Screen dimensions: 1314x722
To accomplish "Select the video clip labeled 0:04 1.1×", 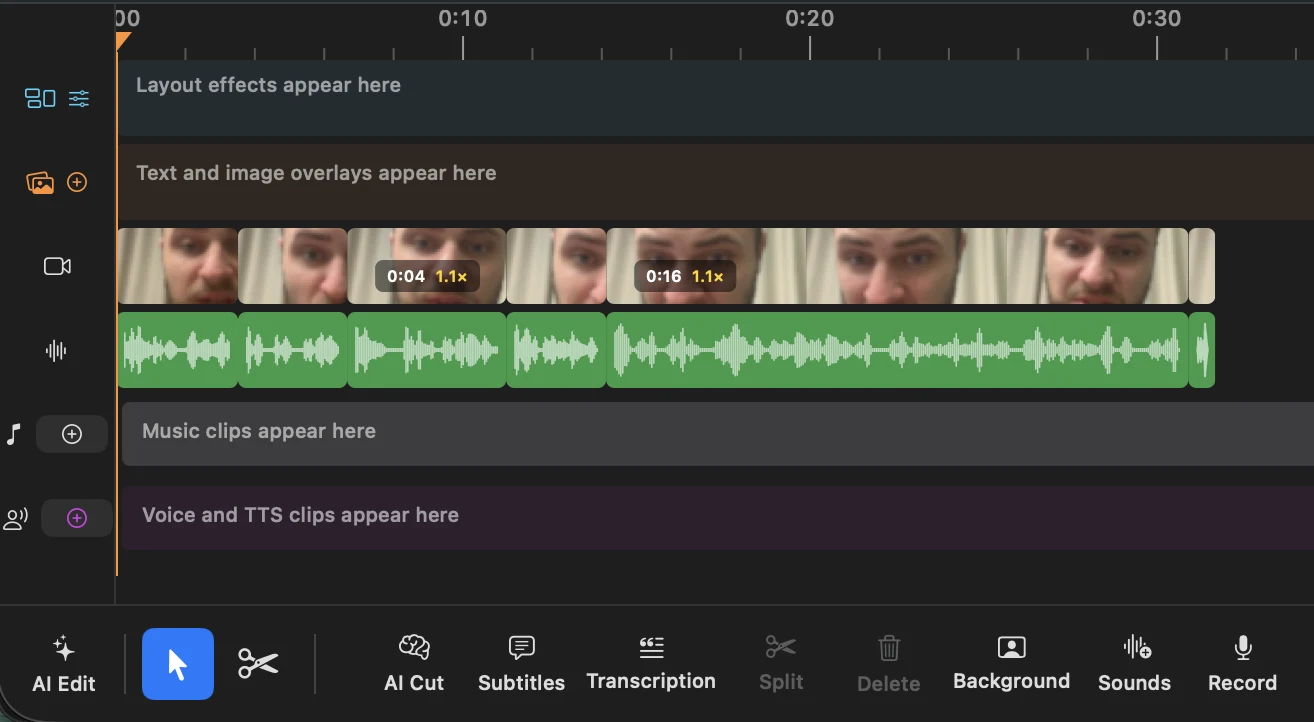I will [x=427, y=266].
